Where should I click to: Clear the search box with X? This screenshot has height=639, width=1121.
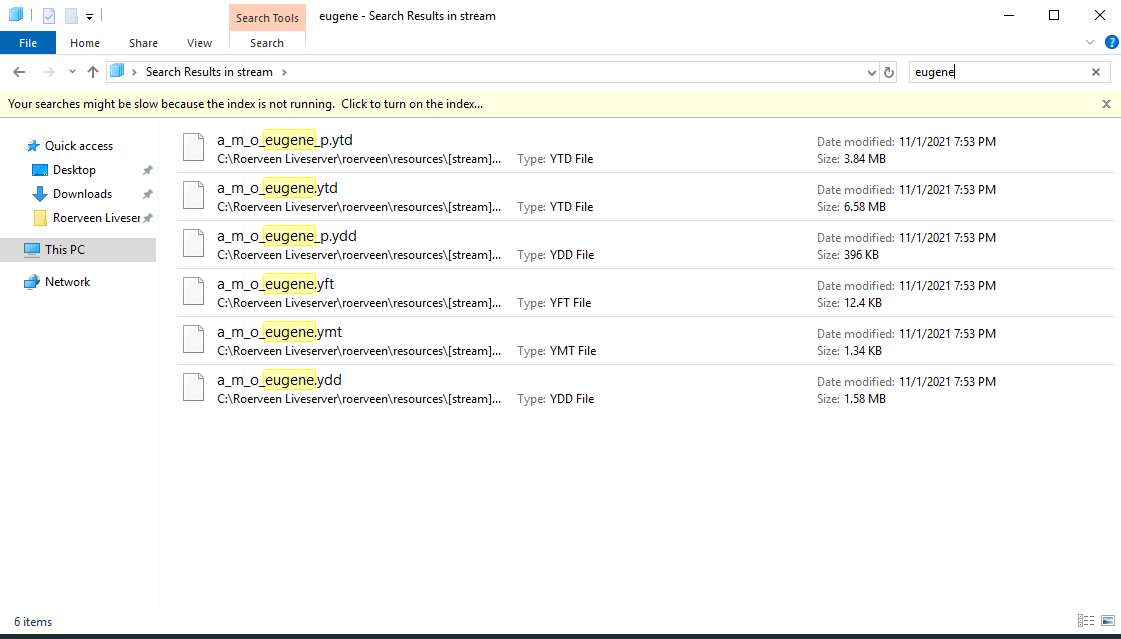point(1095,72)
